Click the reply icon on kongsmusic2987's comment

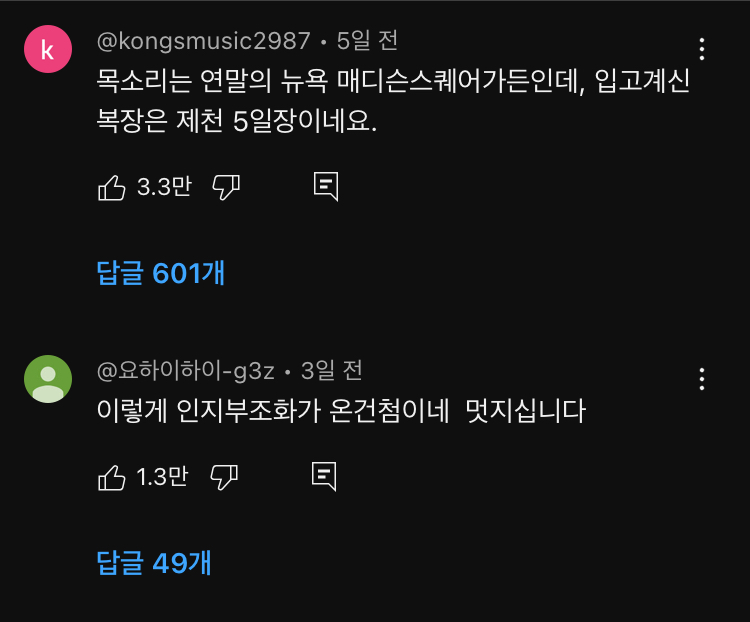pyautogui.click(x=326, y=187)
